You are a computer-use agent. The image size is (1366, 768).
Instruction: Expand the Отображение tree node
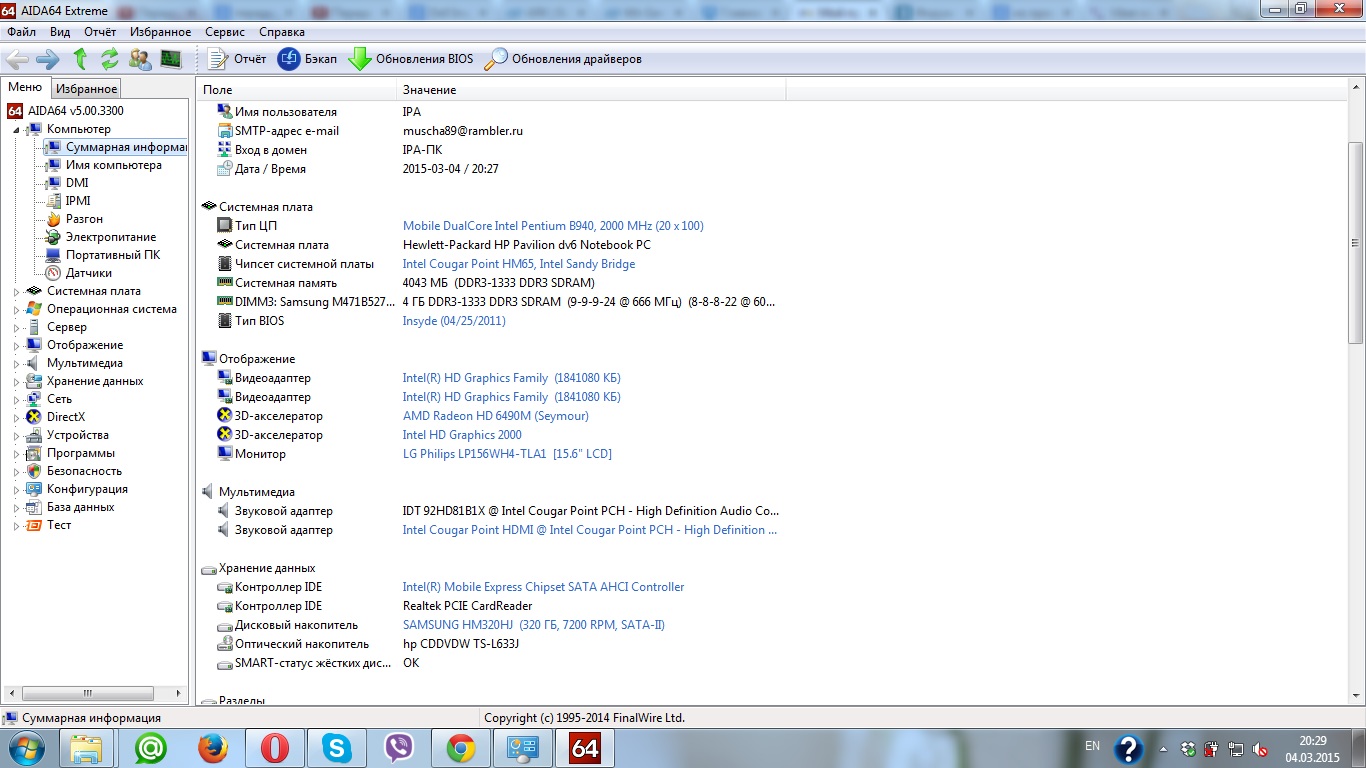[x=16, y=345]
